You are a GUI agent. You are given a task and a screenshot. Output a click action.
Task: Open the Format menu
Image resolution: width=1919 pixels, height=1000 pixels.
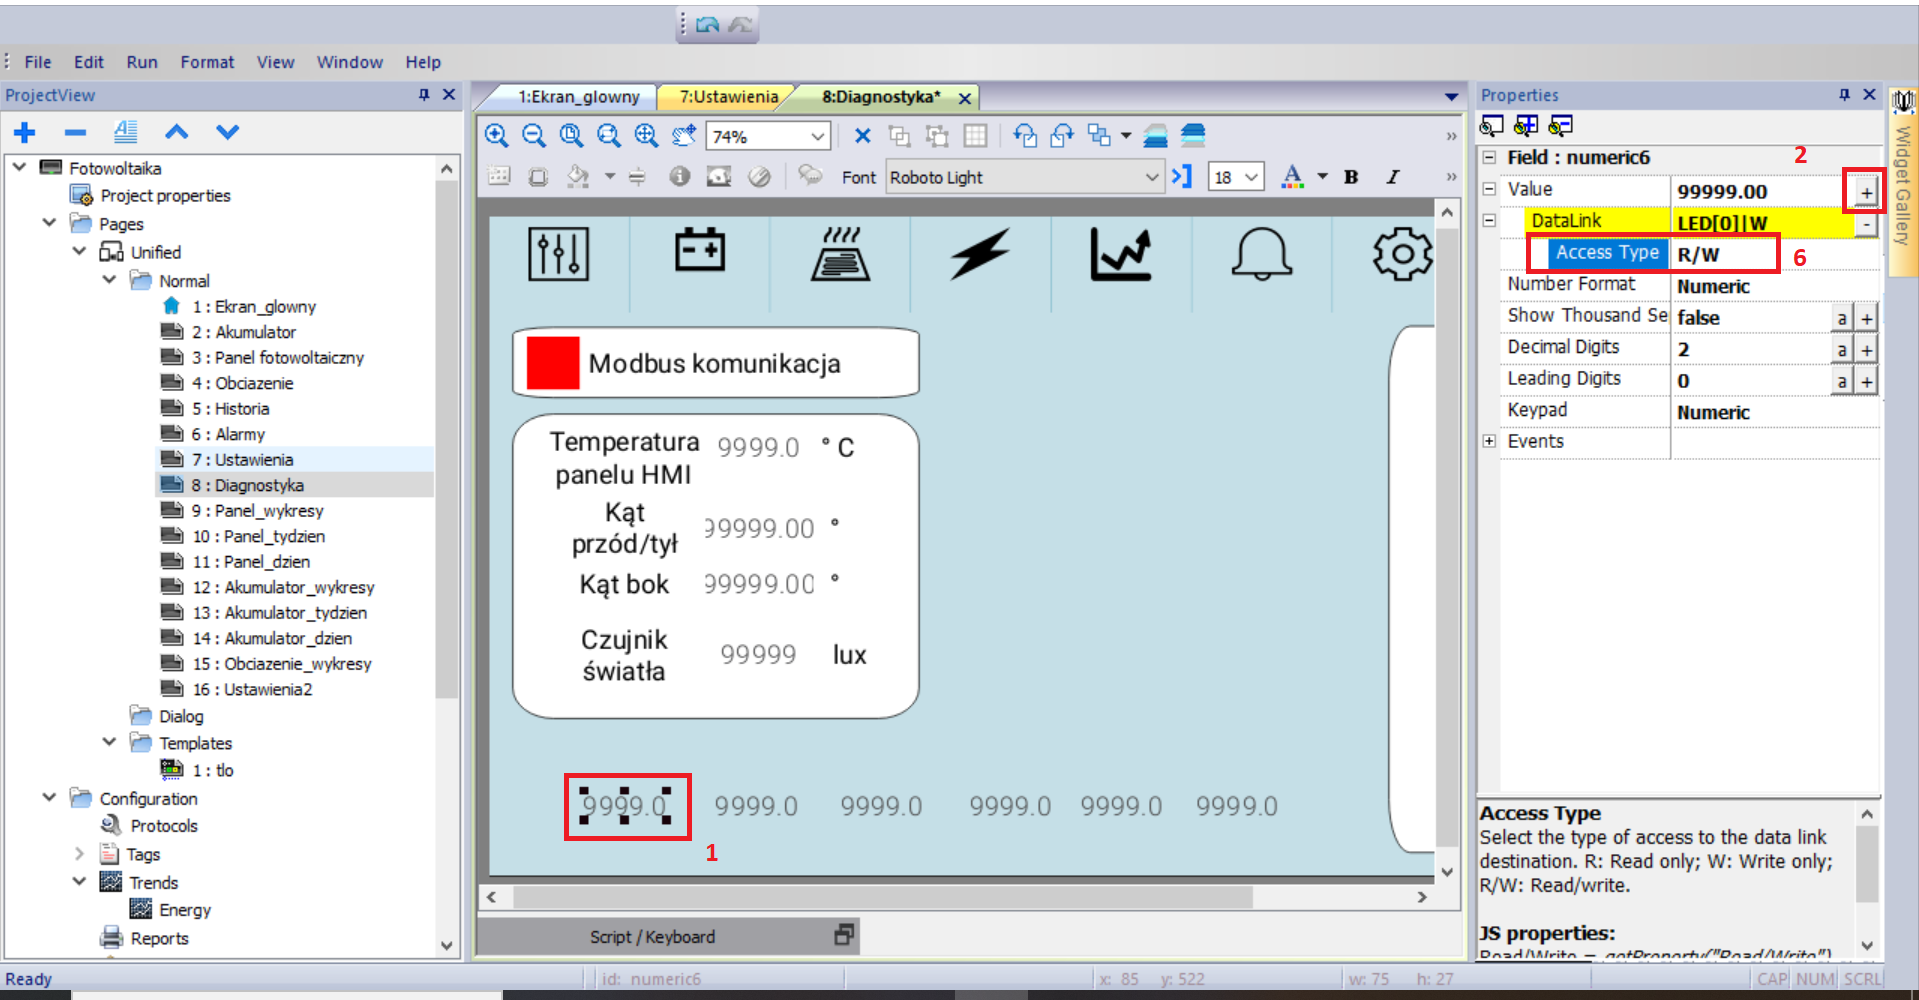[x=207, y=62]
